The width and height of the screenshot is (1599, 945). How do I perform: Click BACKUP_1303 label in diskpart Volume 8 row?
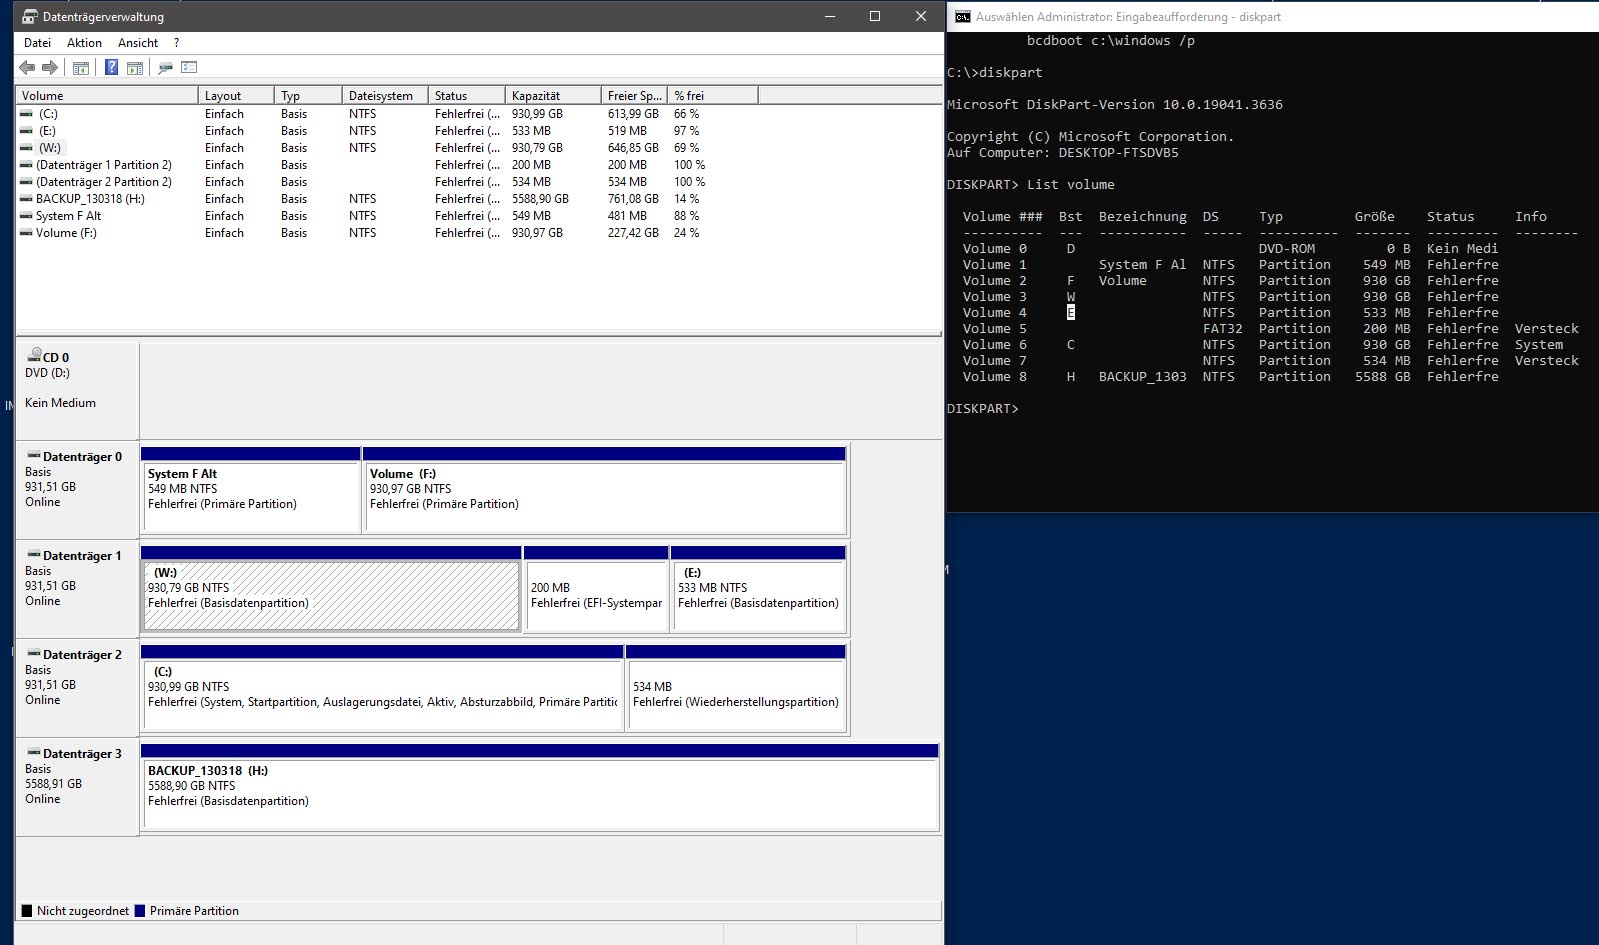point(1143,377)
